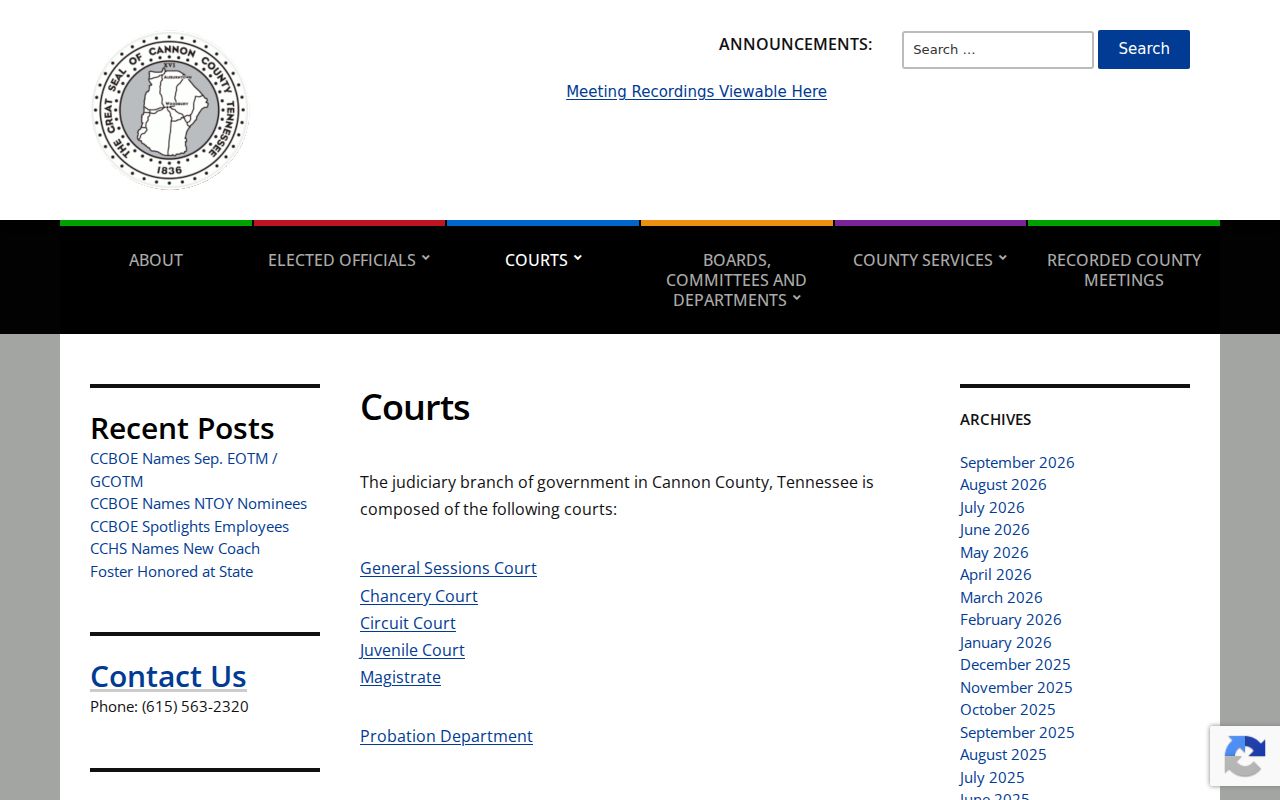Image resolution: width=1280 pixels, height=800 pixels.
Task: Click the Search button
Action: click(1144, 49)
